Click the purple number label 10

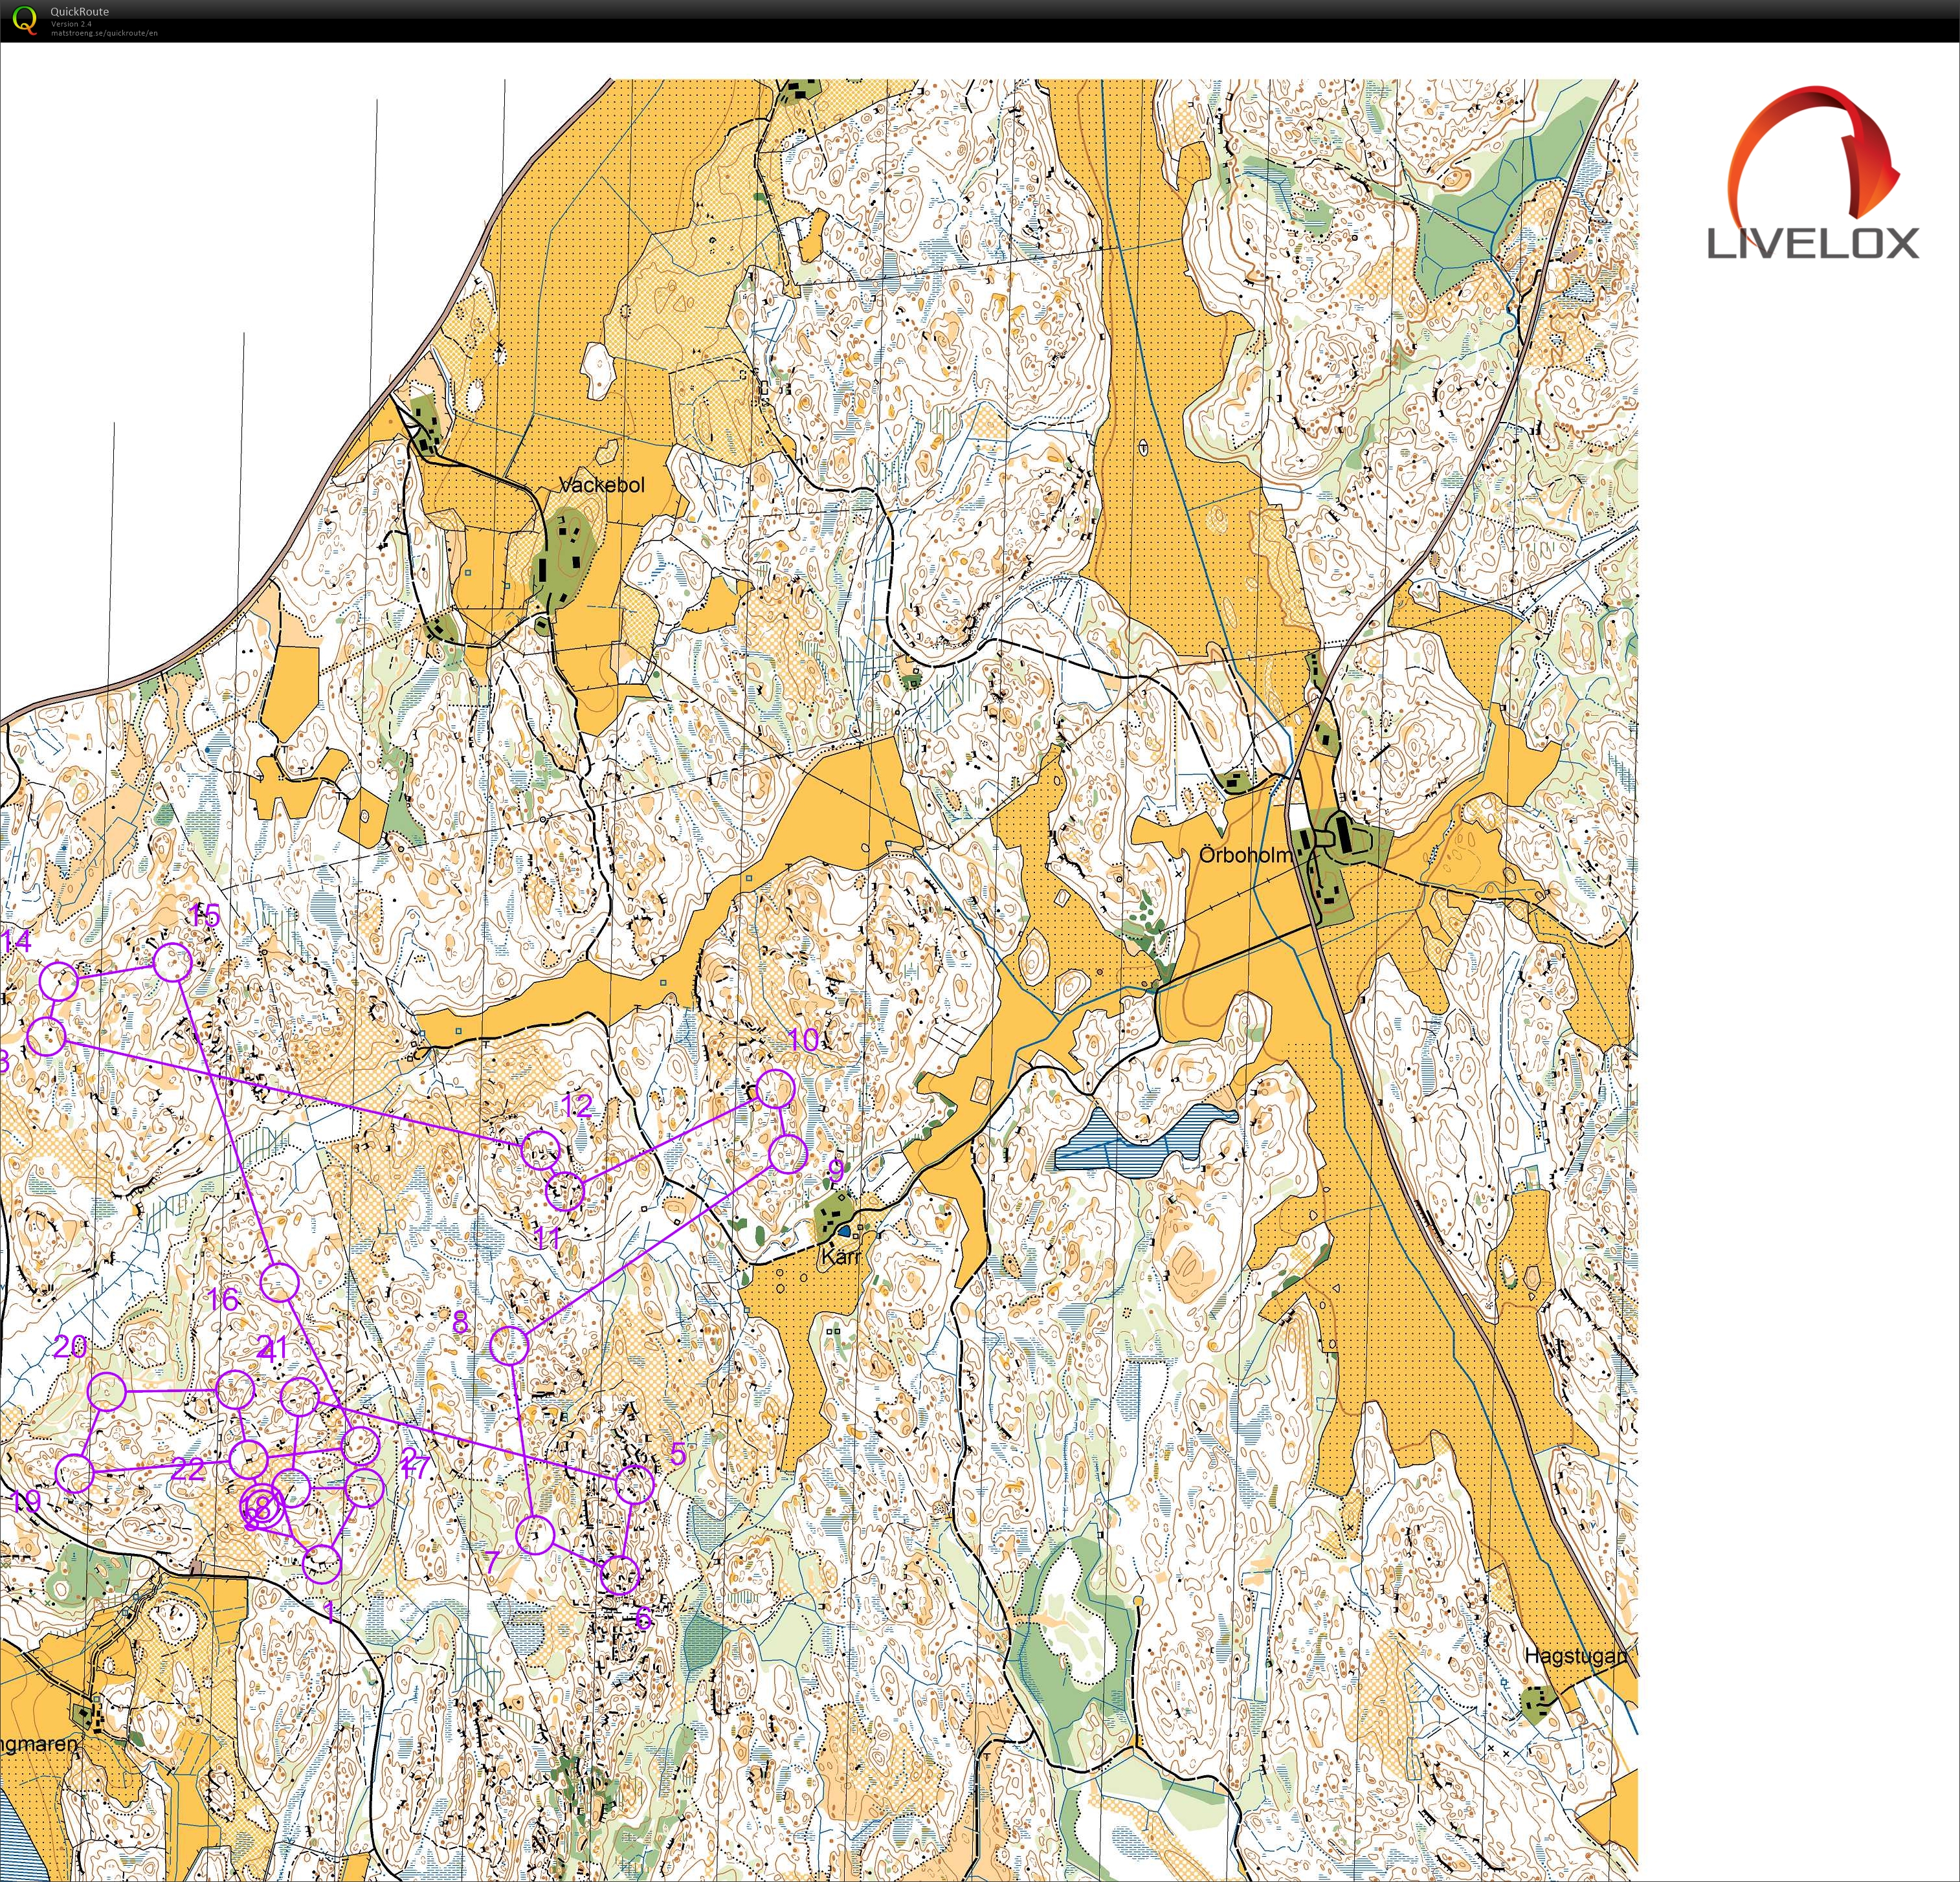(804, 1041)
